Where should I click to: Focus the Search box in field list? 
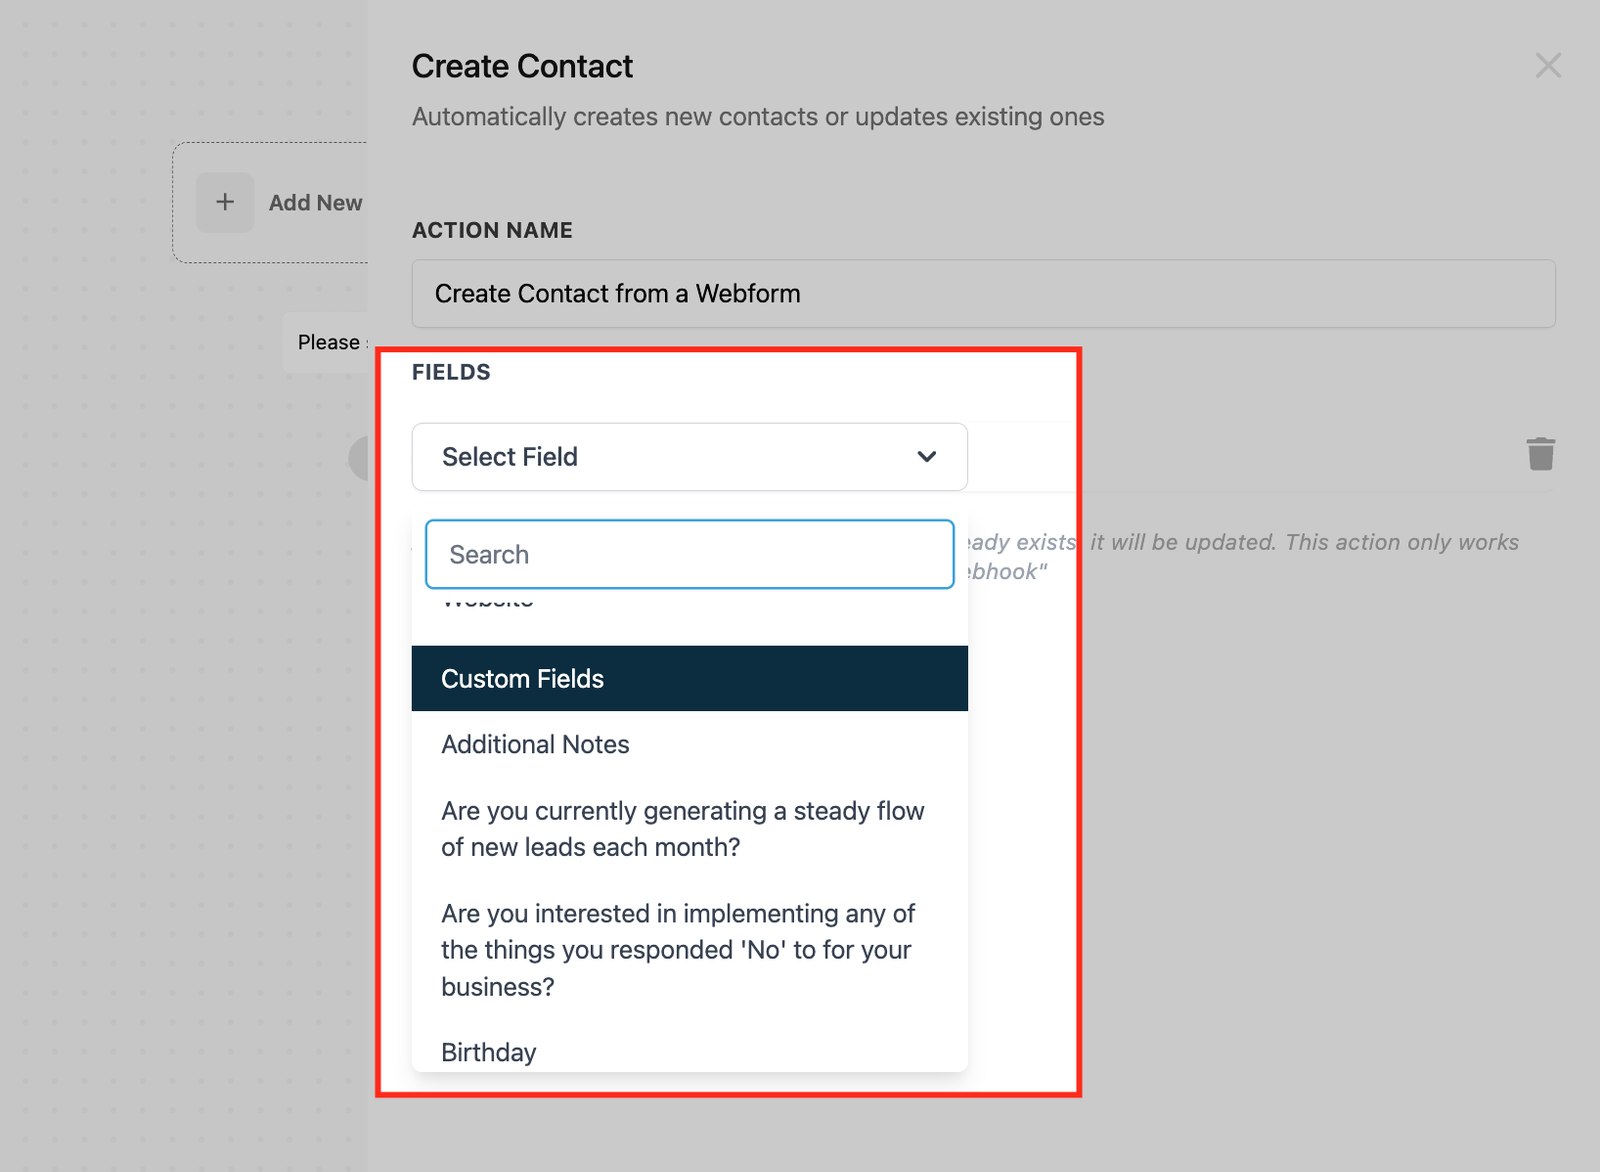(x=689, y=554)
